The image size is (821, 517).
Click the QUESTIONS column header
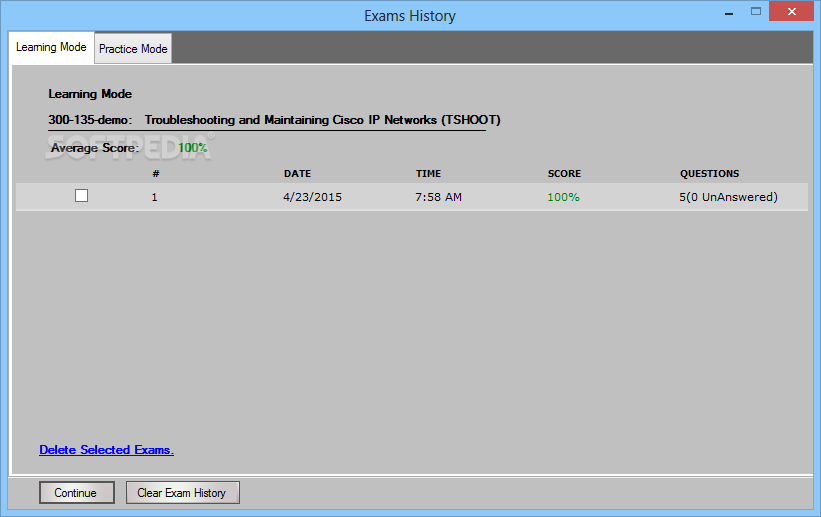click(709, 173)
